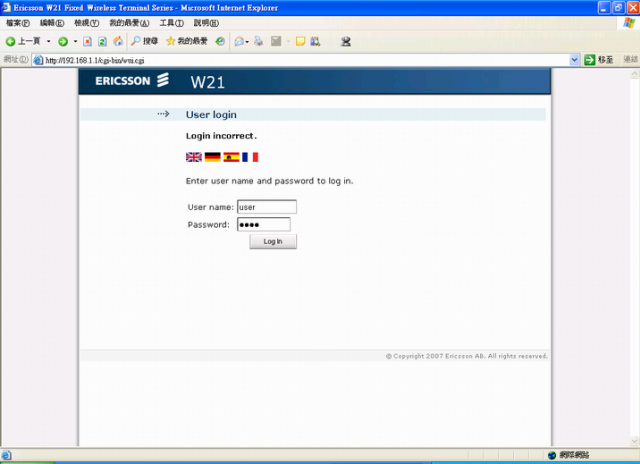Click the Windows flag logo in menu bar
Screen dimensions: 640x464
[x=629, y=23]
